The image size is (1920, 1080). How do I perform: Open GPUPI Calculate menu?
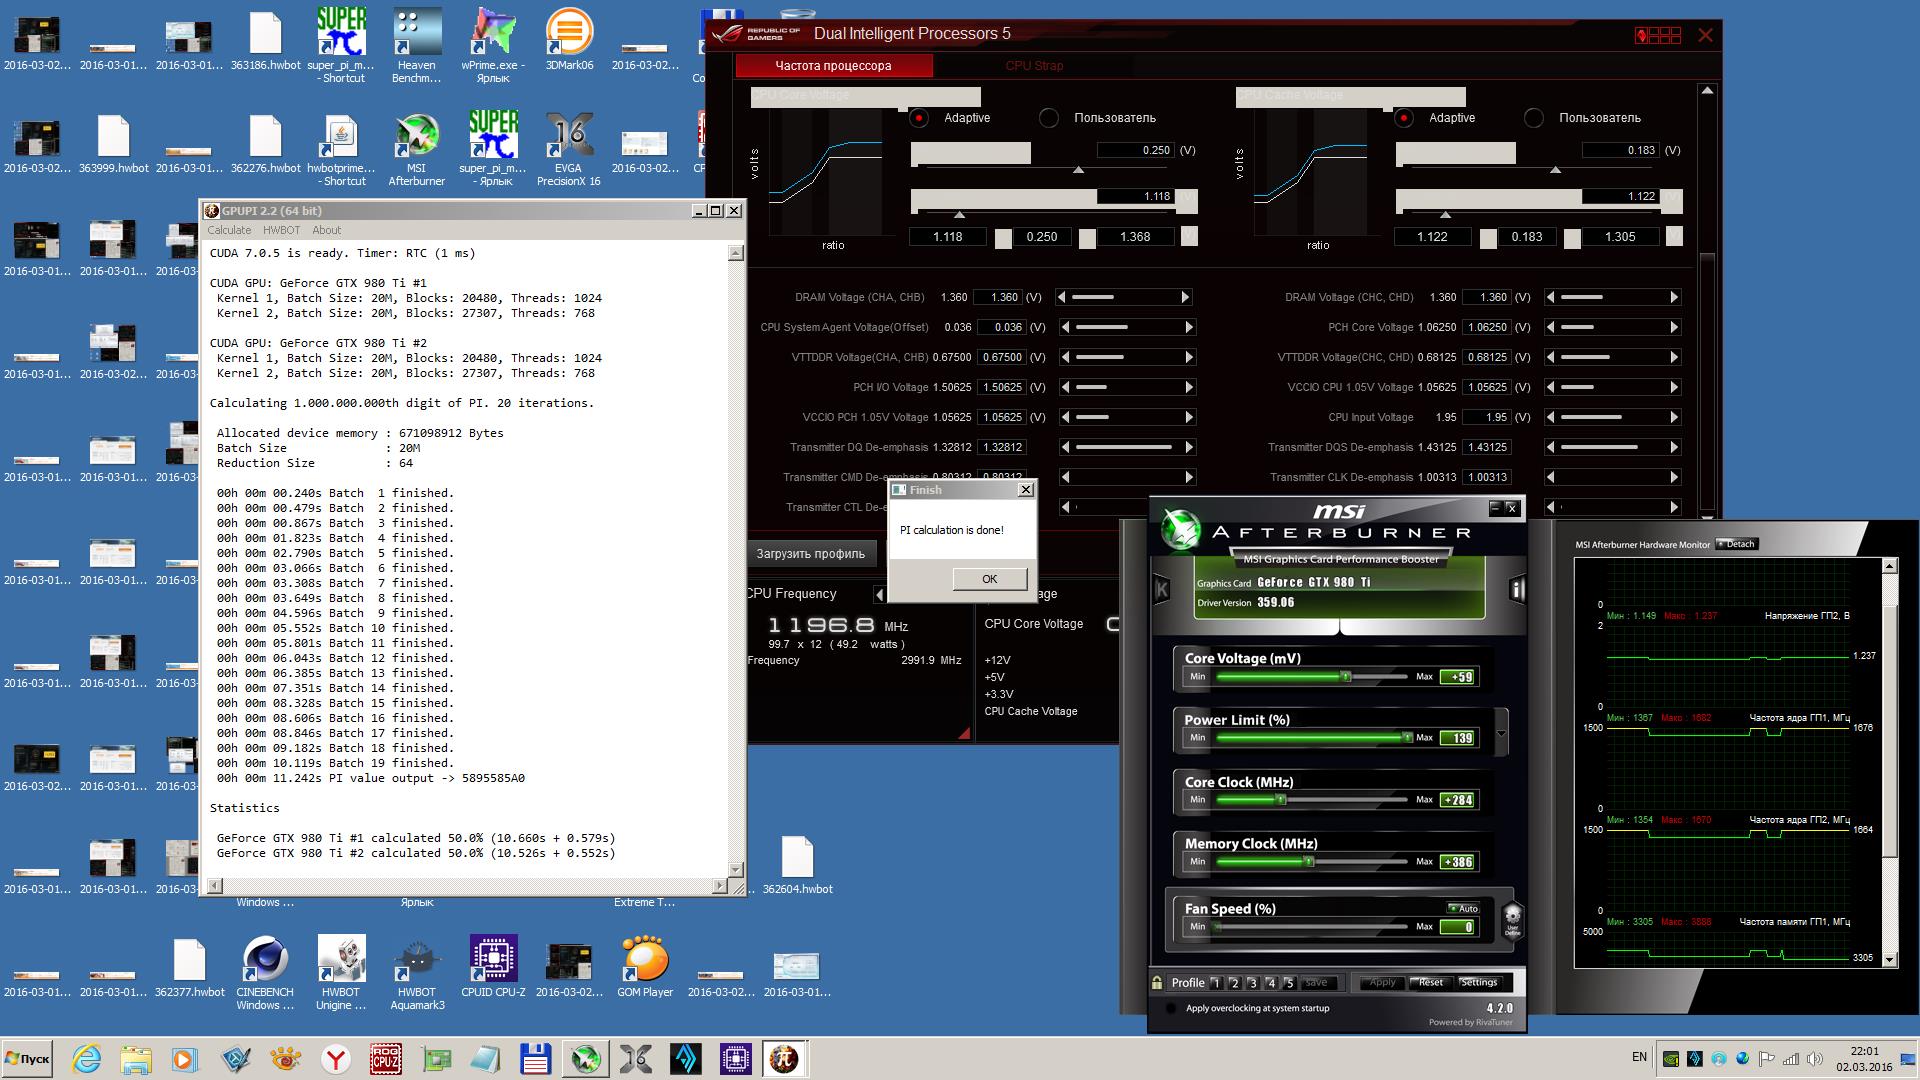tap(229, 230)
